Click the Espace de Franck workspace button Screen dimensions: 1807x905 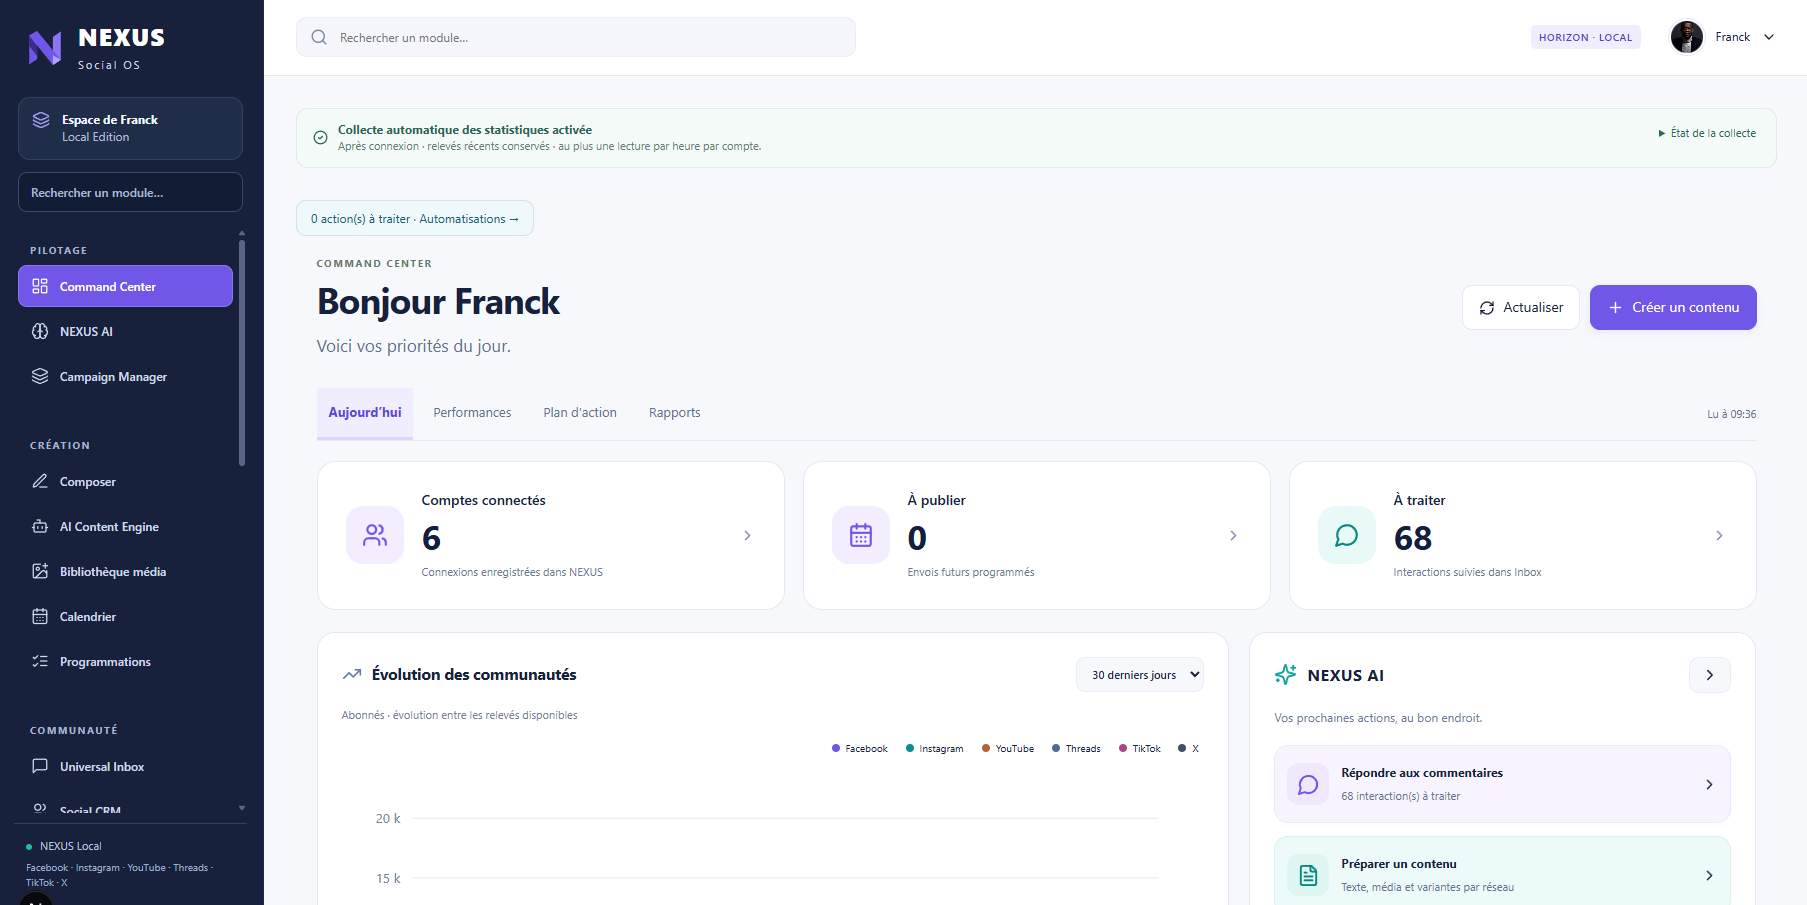point(130,128)
